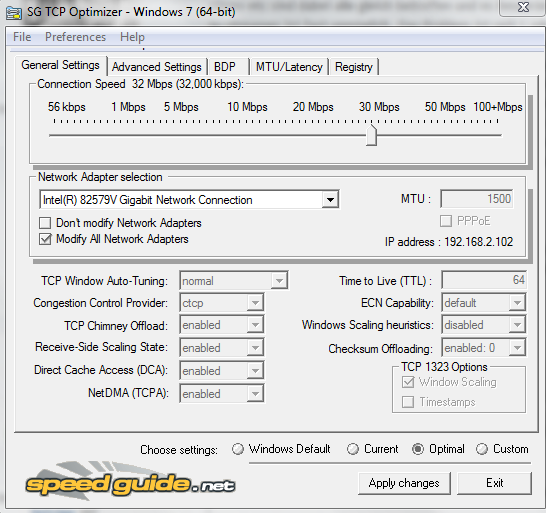The width and height of the screenshot is (546, 513).
Task: Select the Optimal settings radio button
Action: [418, 449]
